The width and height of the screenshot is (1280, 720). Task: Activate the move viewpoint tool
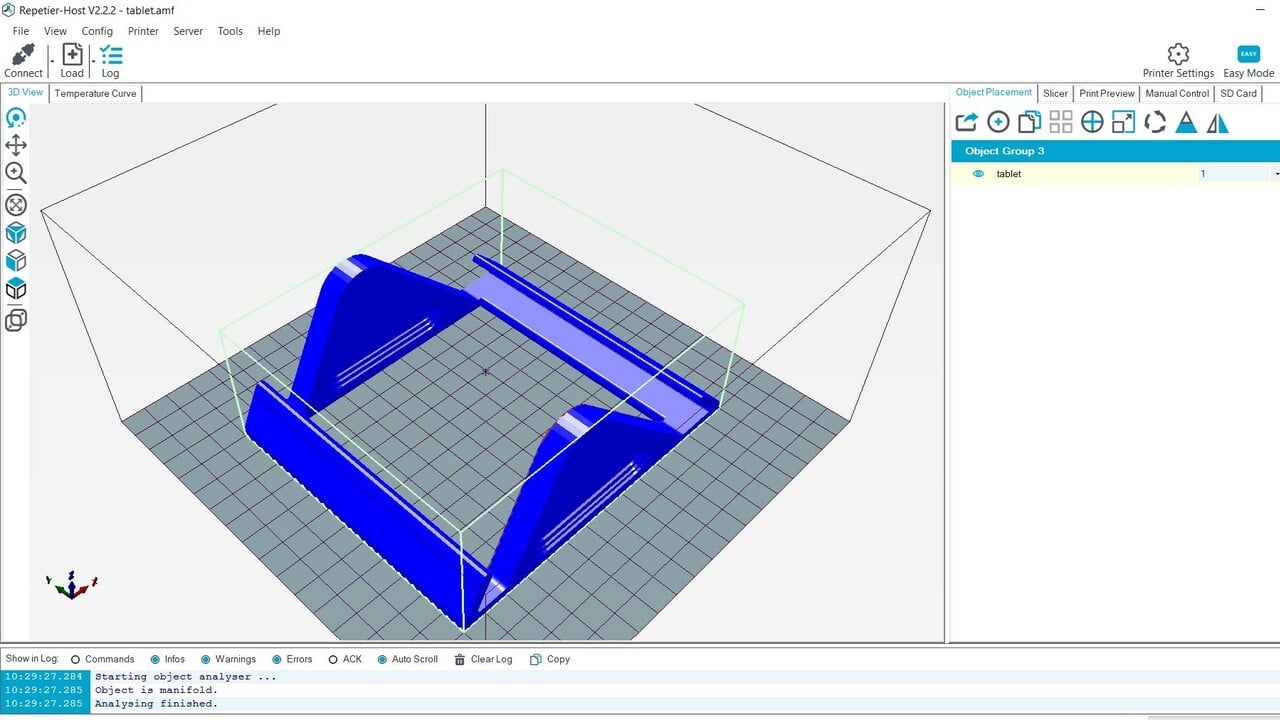click(16, 145)
